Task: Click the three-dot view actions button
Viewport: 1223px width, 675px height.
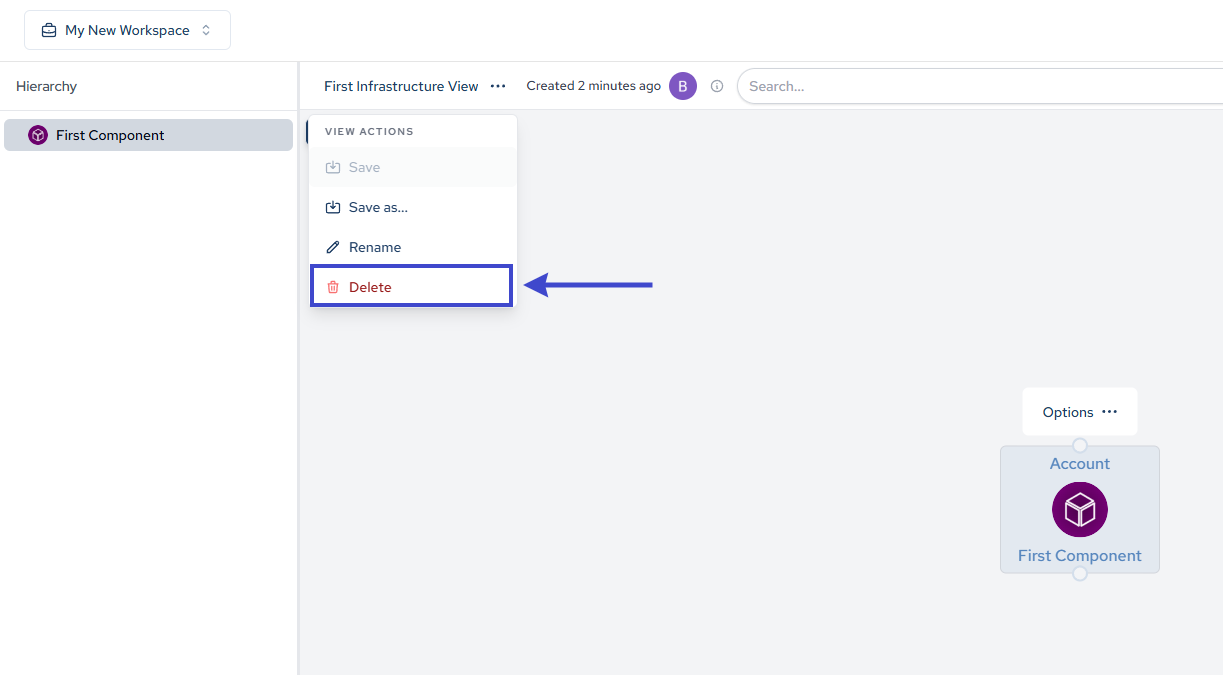Action: (498, 86)
